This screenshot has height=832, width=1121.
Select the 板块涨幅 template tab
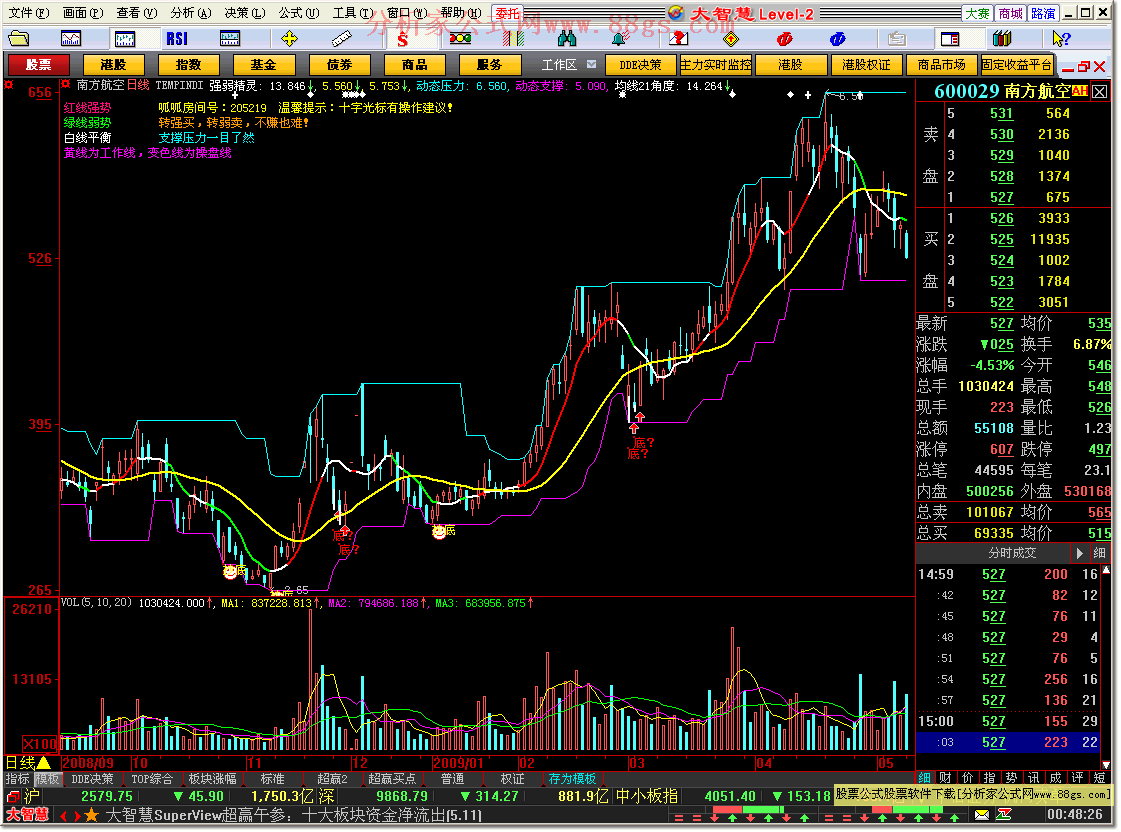point(212,779)
